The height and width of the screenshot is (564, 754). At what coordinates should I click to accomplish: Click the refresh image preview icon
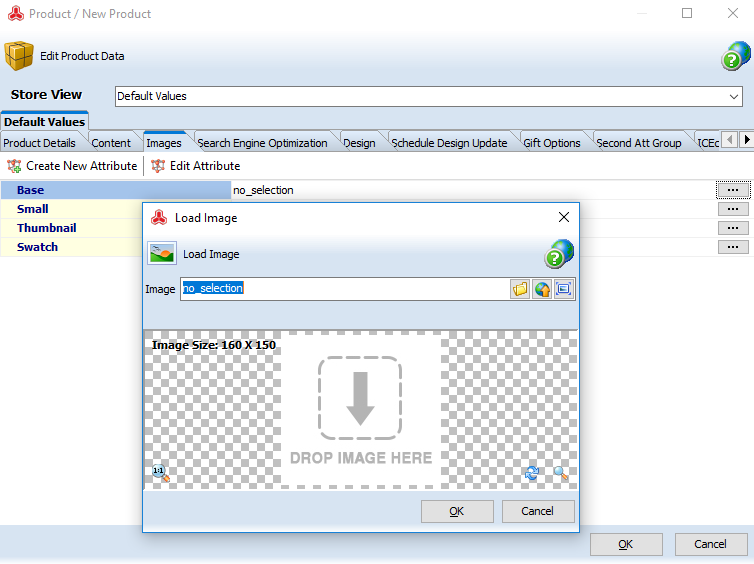[x=532, y=473]
